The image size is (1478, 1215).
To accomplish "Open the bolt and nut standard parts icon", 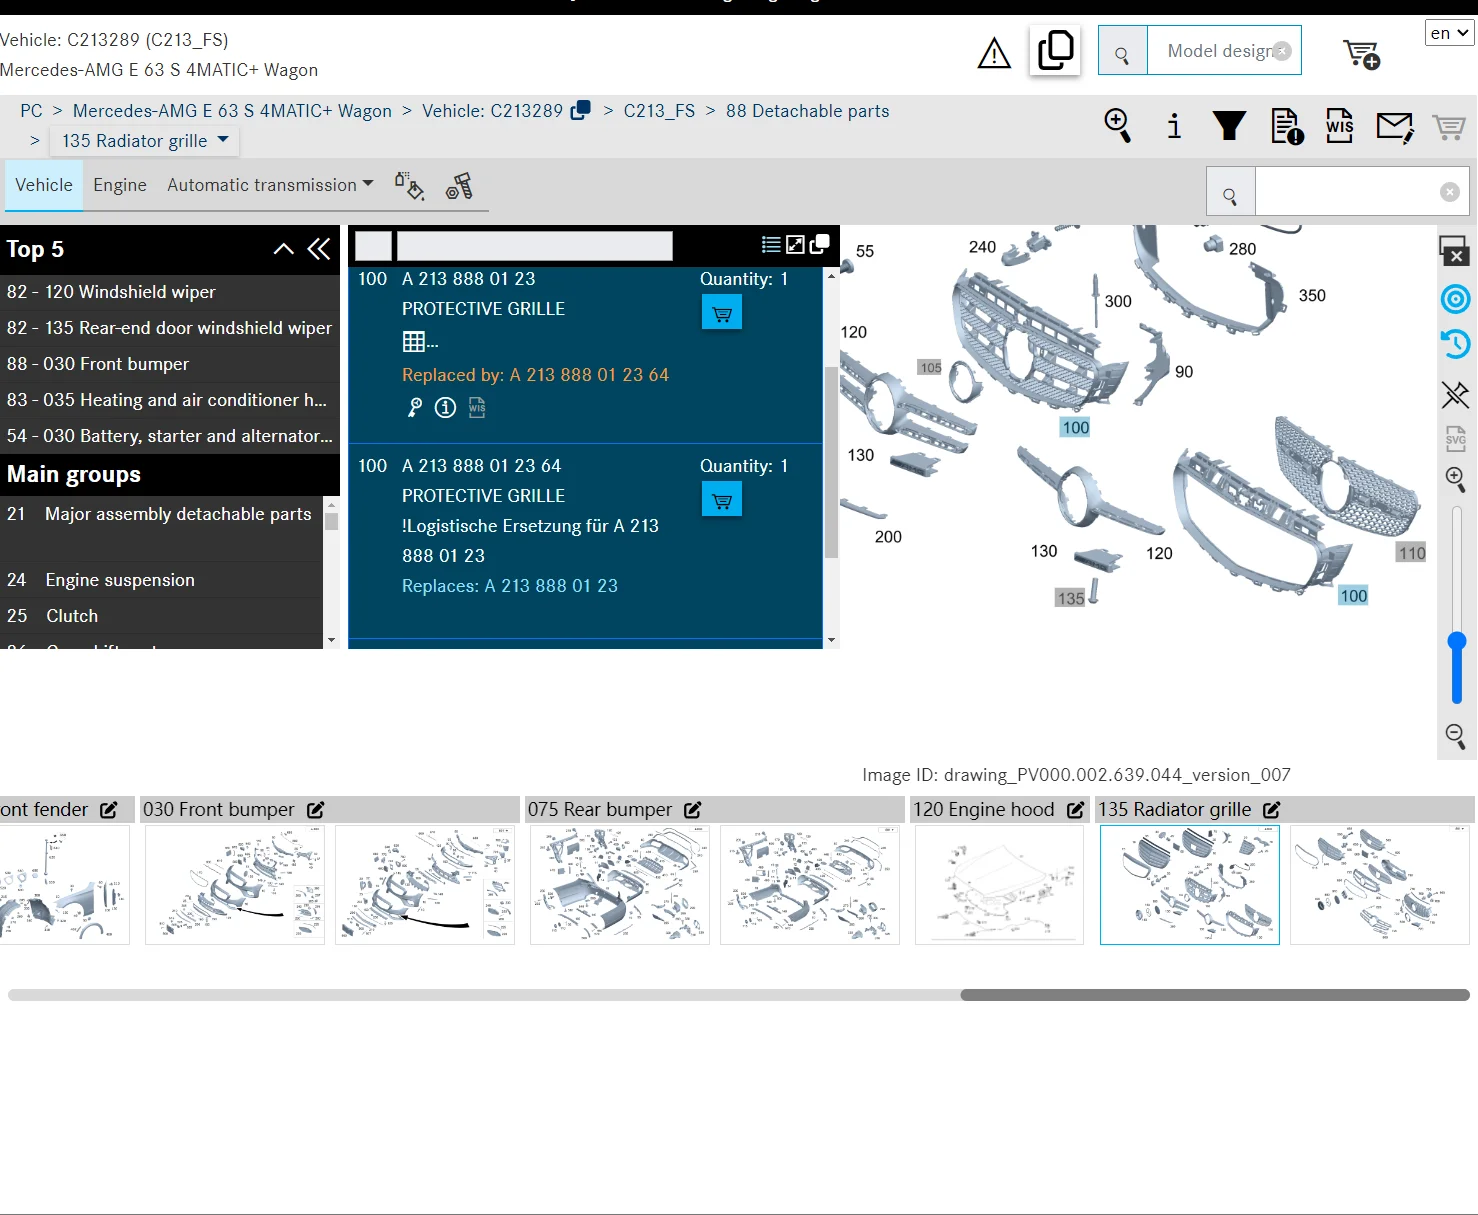I will tap(459, 186).
